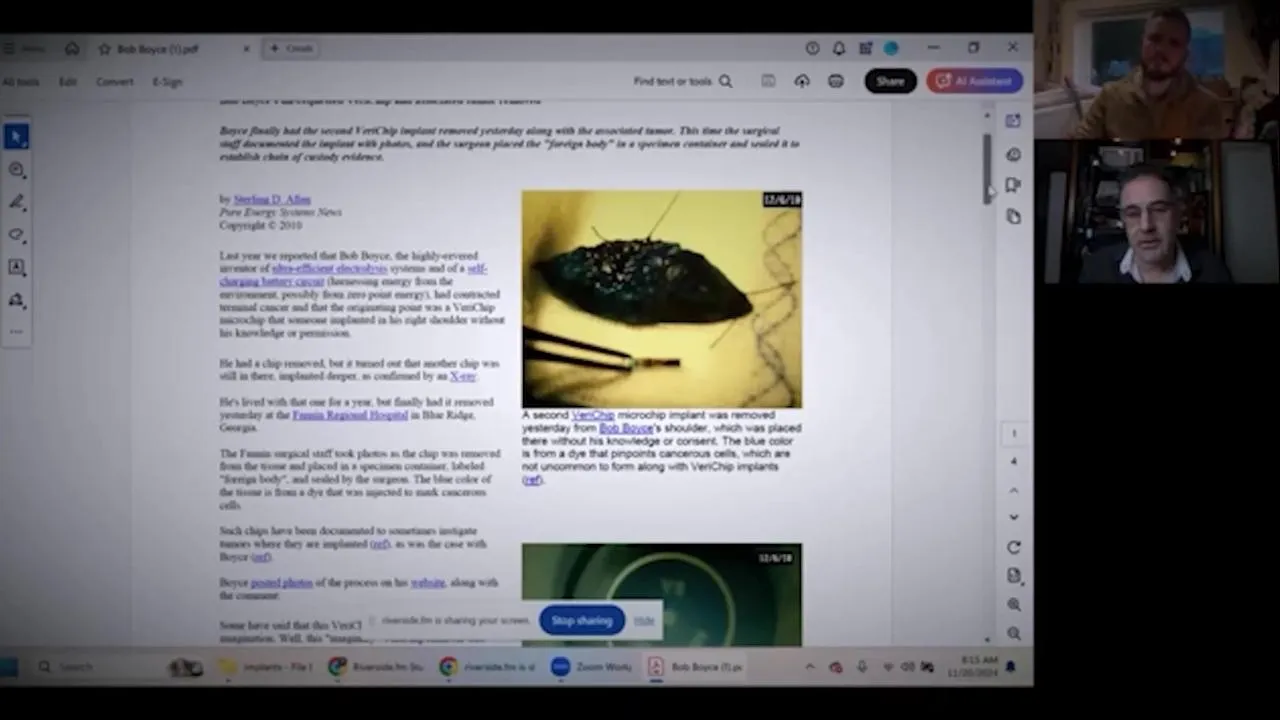Screen dimensions: 1280x720
Task: Click the Save icon in the top toolbar
Action: 768,81
